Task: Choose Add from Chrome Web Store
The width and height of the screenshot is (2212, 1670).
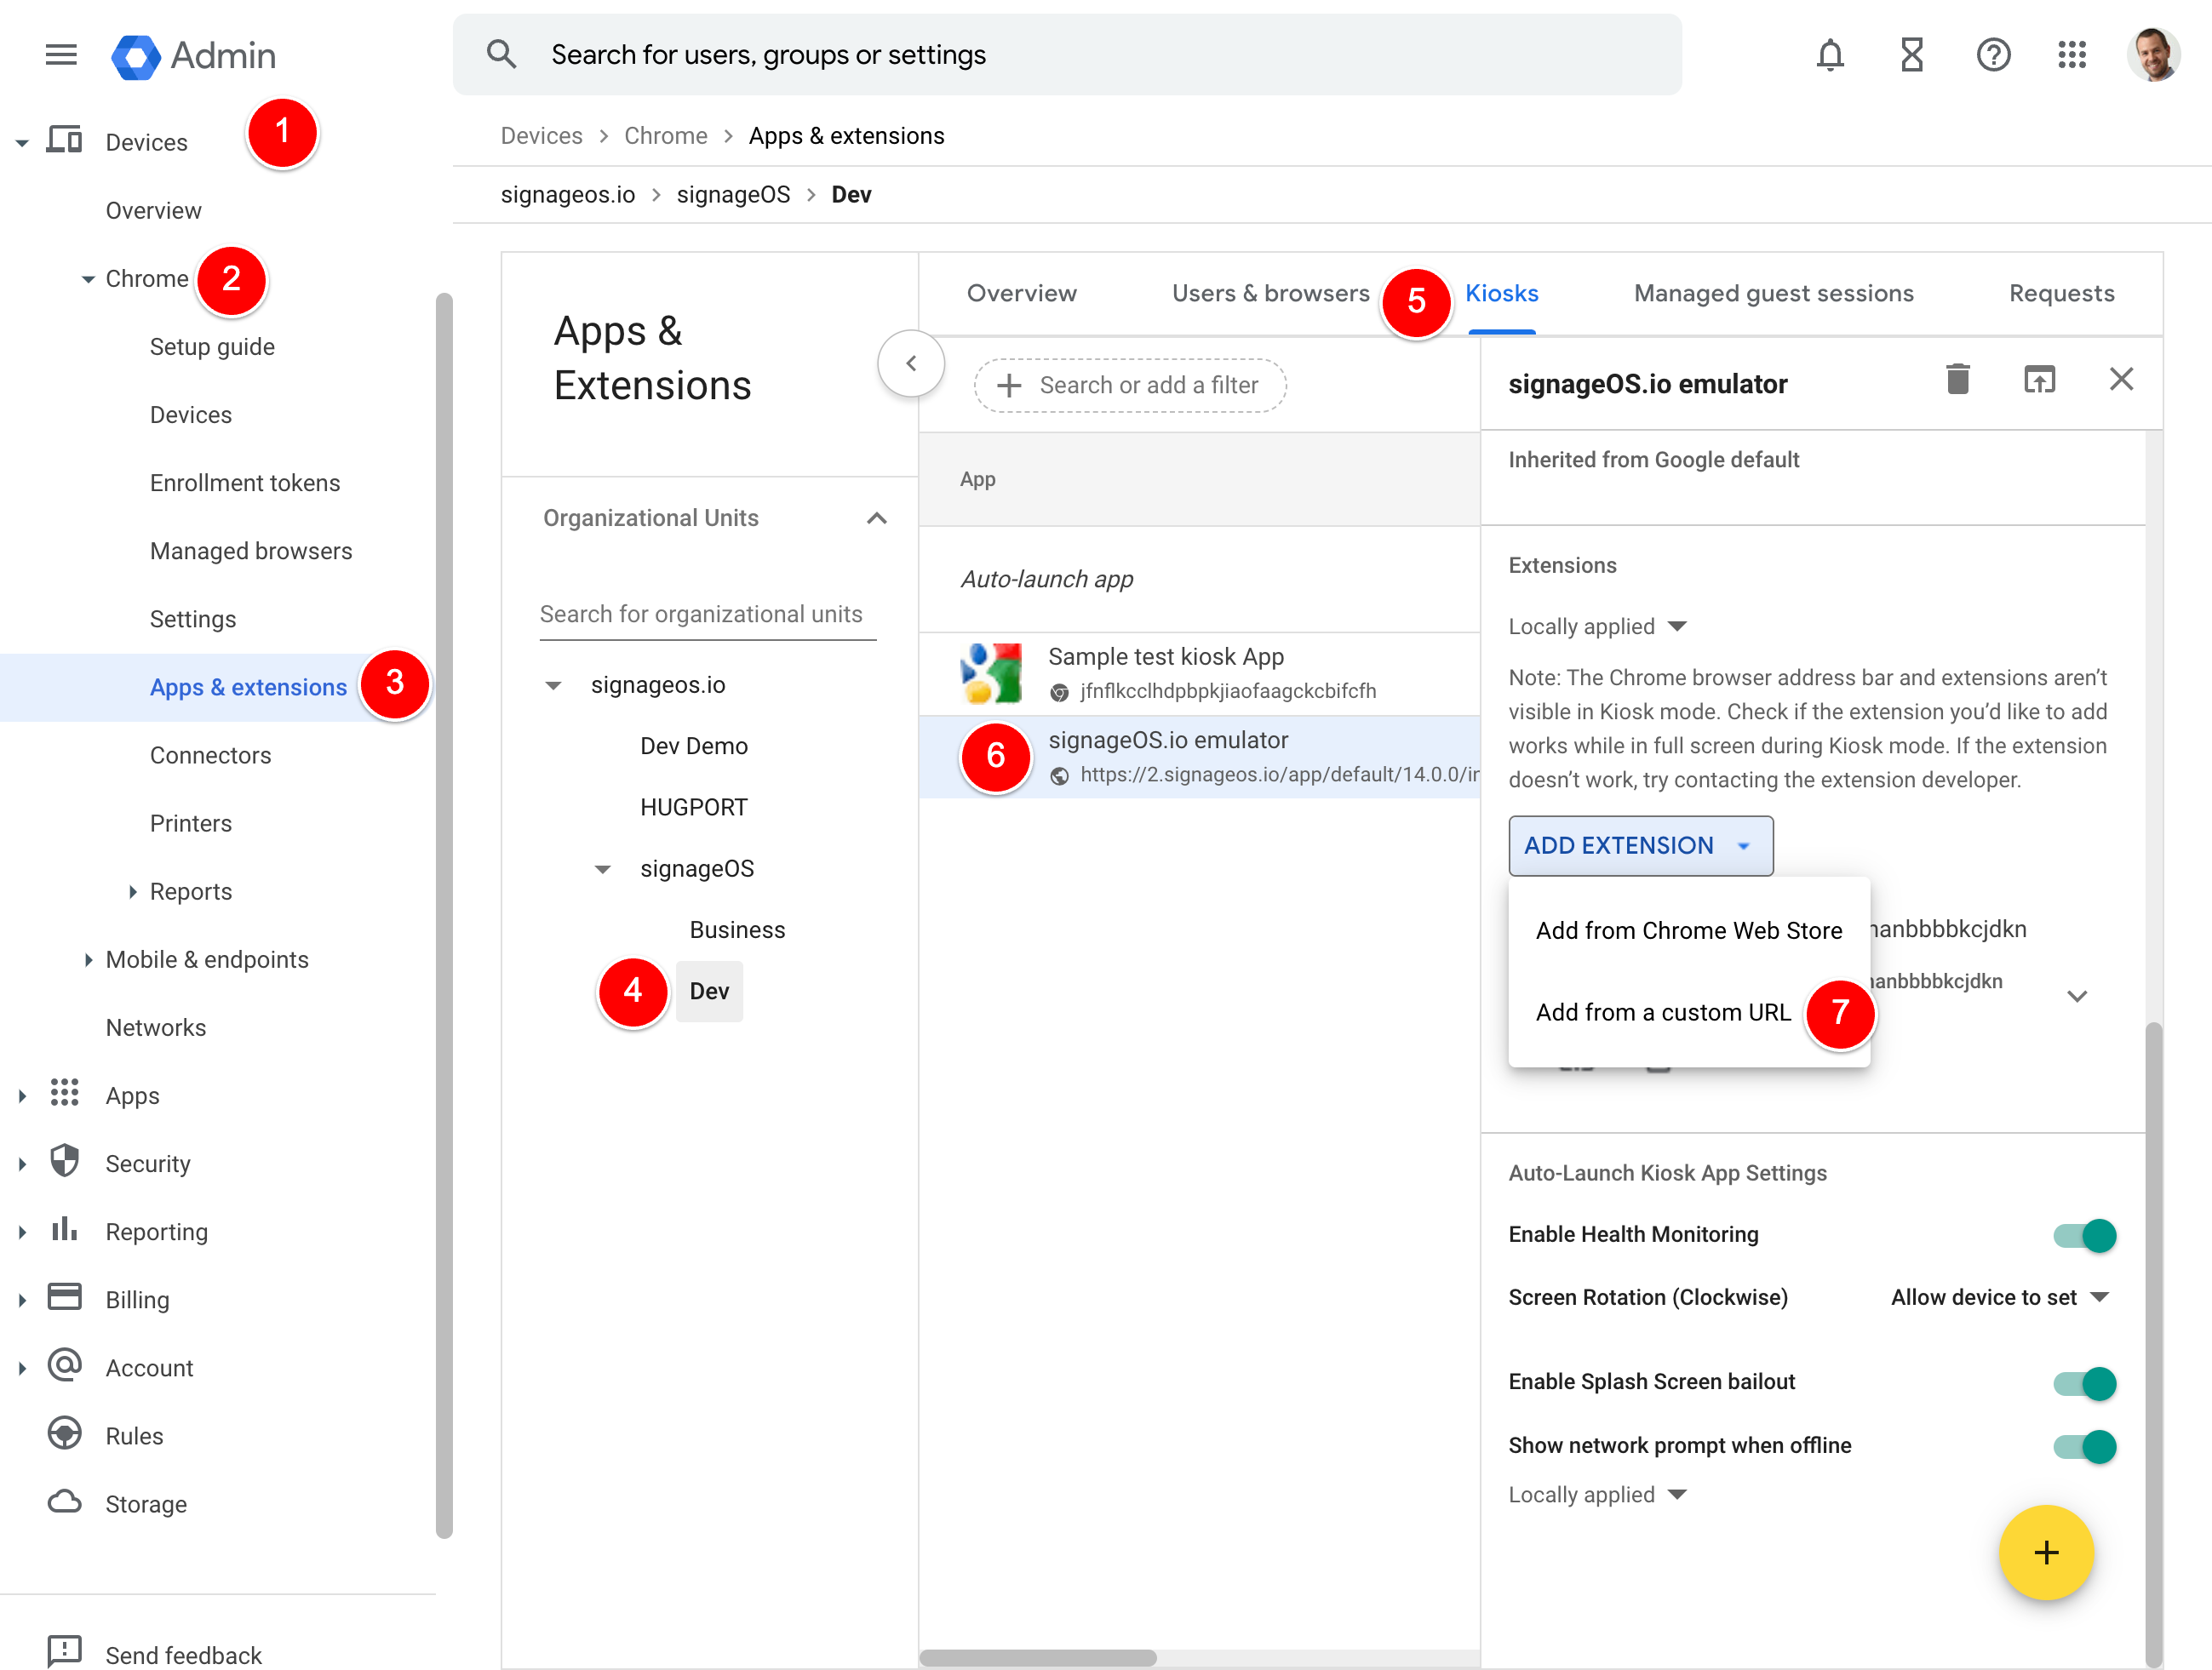Action: coord(1688,930)
